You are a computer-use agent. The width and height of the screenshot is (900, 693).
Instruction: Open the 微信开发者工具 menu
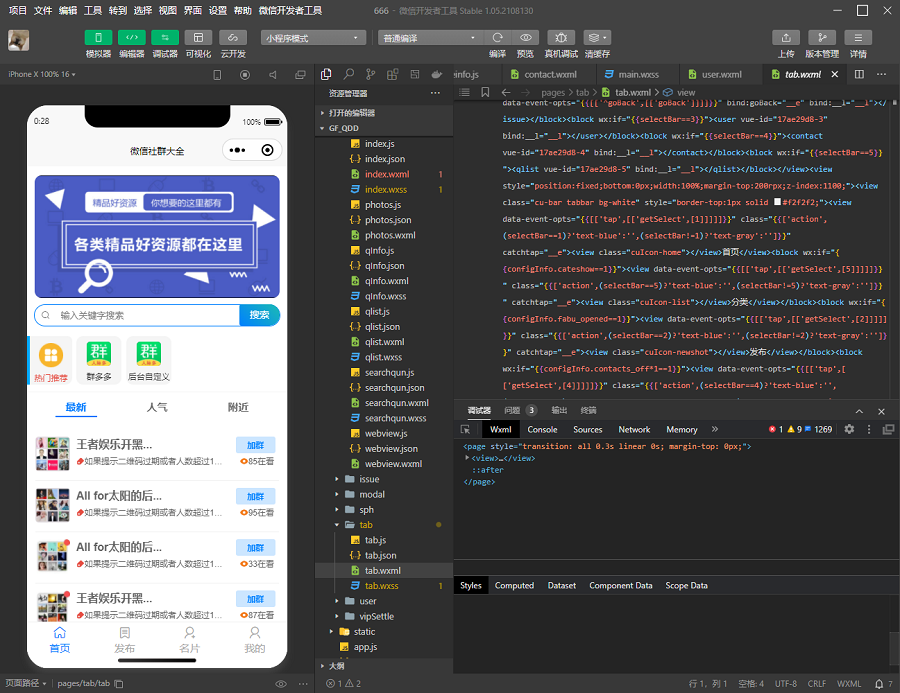pyautogui.click(x=290, y=10)
